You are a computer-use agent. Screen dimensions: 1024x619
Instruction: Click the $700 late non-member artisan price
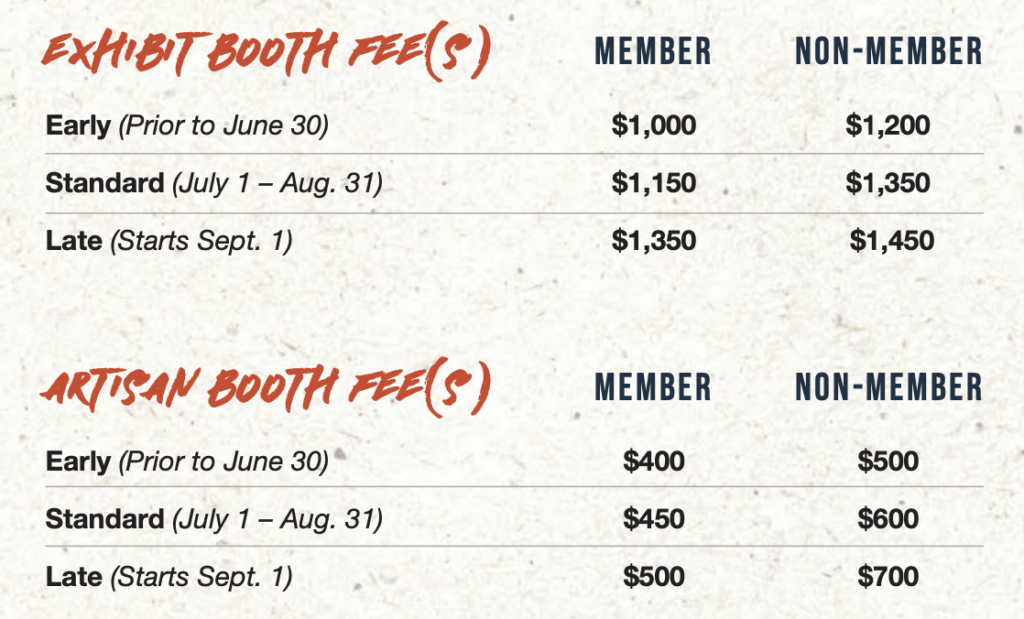click(888, 577)
